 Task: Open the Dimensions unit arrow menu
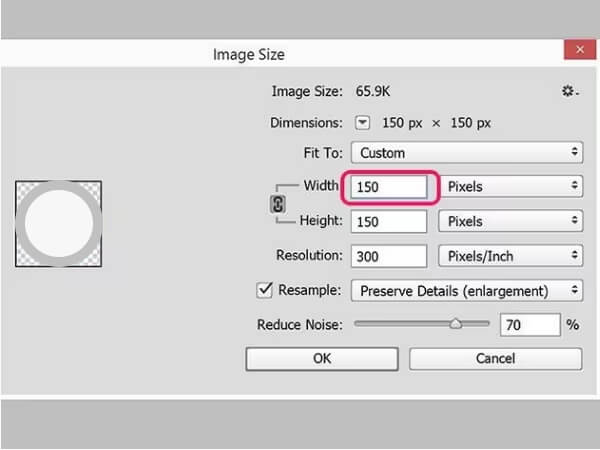click(x=362, y=122)
